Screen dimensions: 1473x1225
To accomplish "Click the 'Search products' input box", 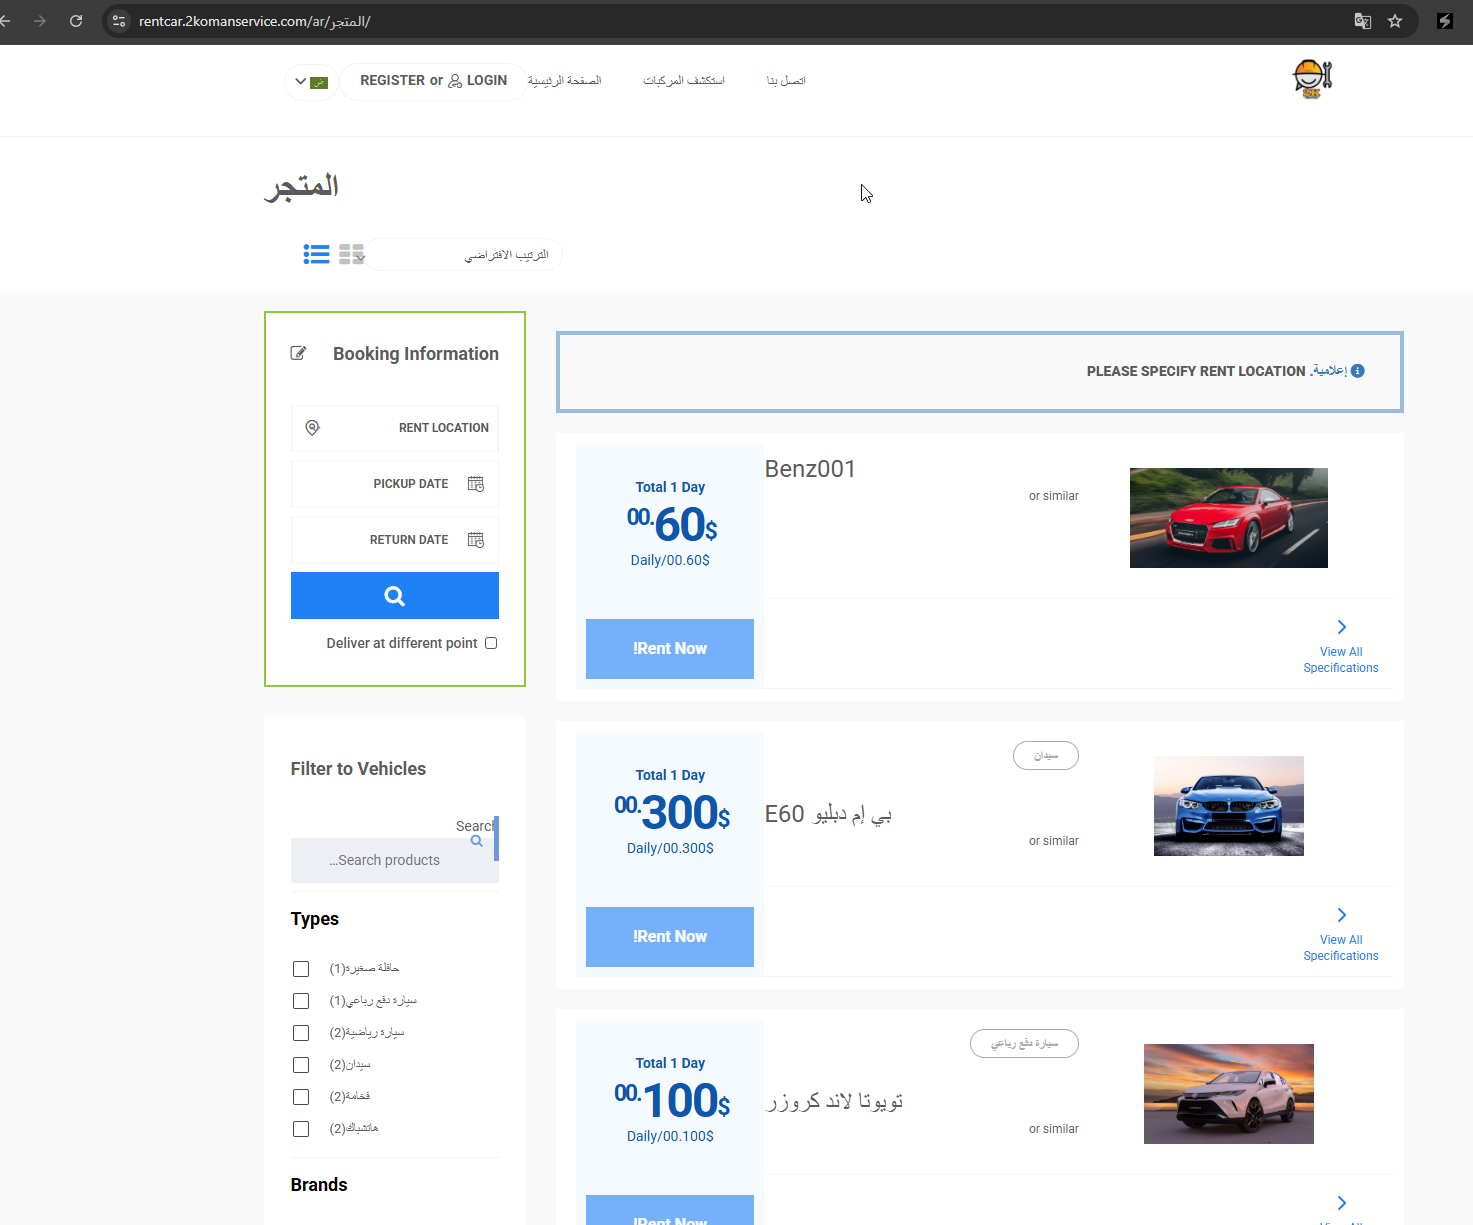I will (395, 860).
